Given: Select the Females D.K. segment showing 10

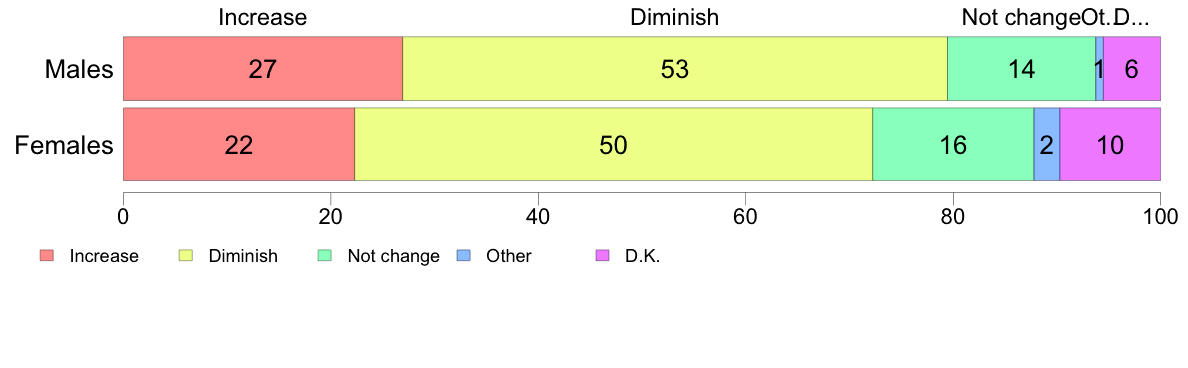Looking at the screenshot, I should [x=1110, y=145].
